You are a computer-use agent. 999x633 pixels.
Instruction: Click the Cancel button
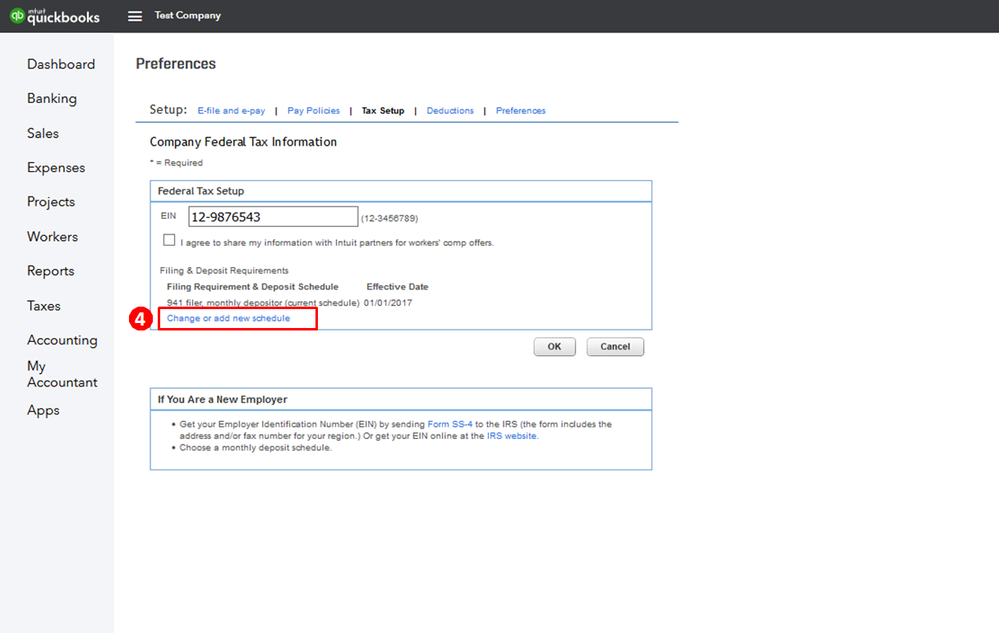(x=615, y=346)
